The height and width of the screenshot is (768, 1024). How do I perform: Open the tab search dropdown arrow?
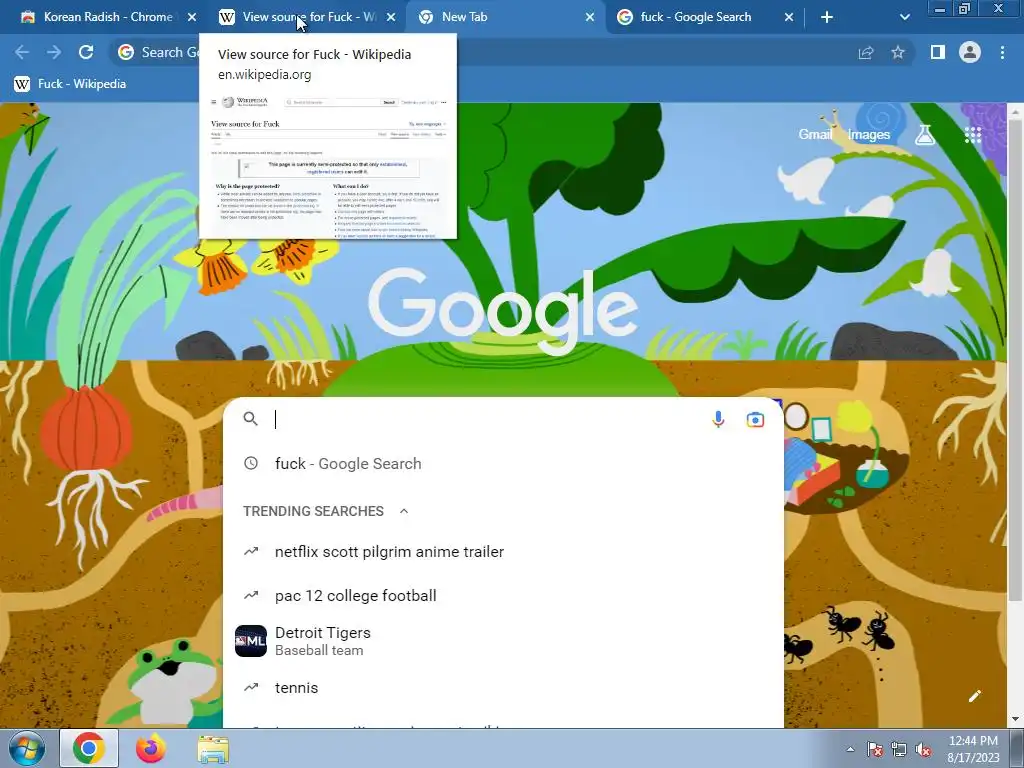904,18
